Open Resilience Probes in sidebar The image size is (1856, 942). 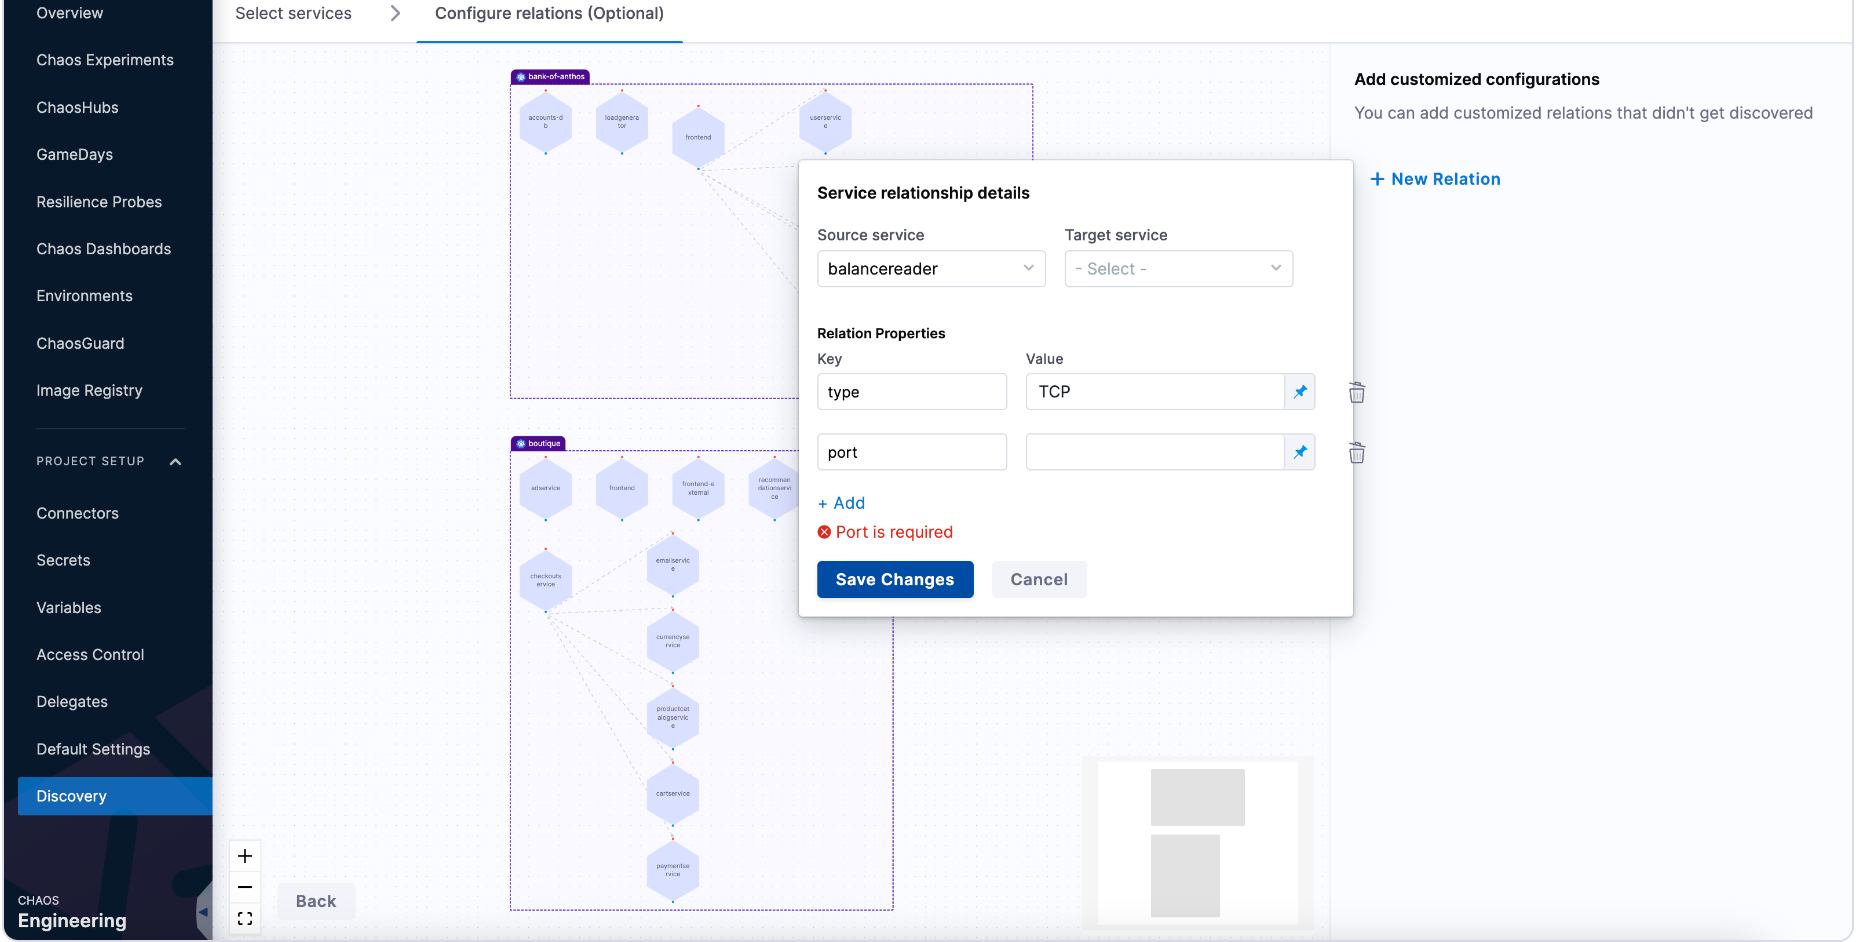[99, 202]
